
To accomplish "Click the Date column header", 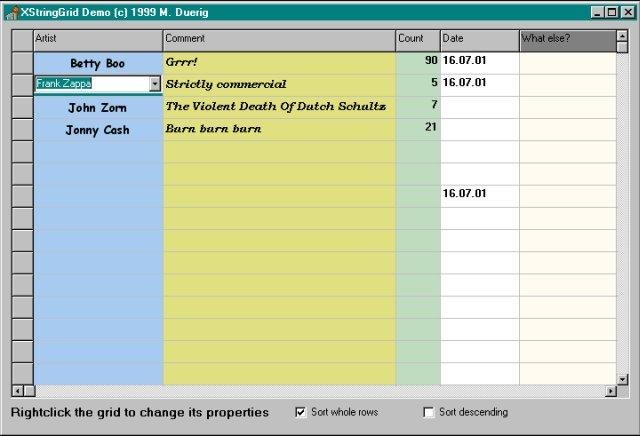I will click(480, 40).
